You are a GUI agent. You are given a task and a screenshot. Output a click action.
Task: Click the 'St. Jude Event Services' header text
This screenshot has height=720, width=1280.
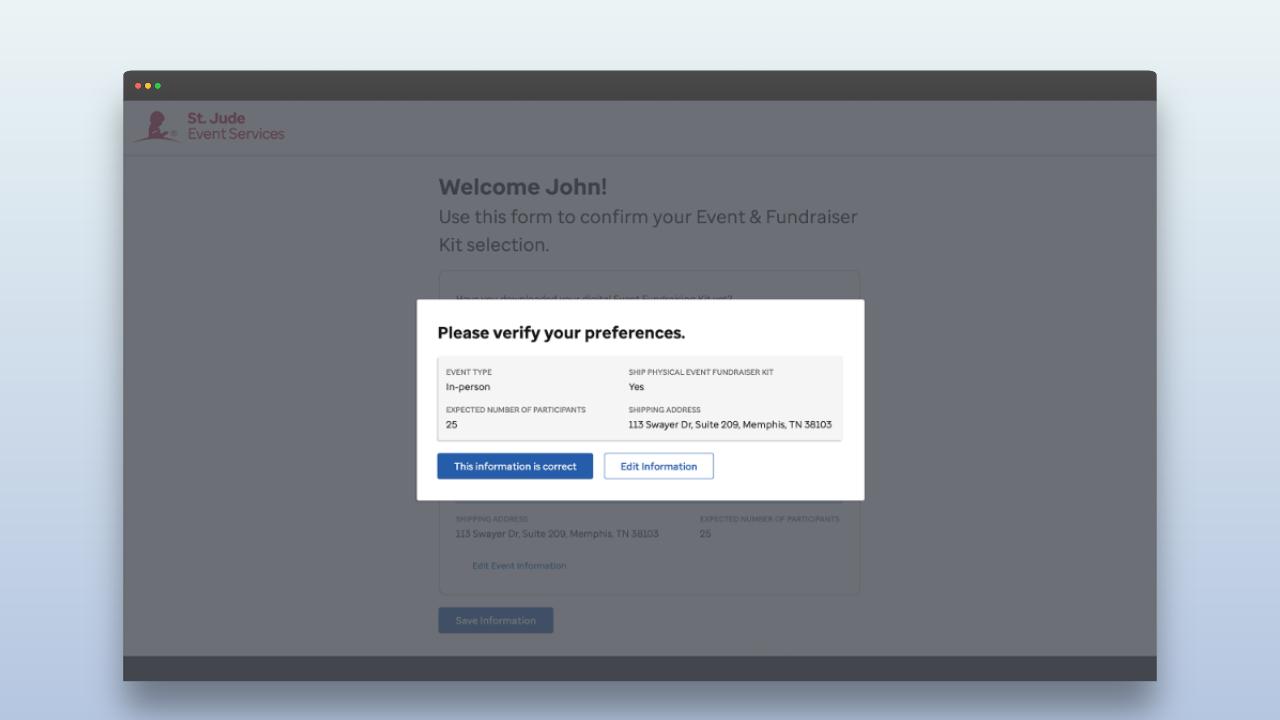point(236,127)
